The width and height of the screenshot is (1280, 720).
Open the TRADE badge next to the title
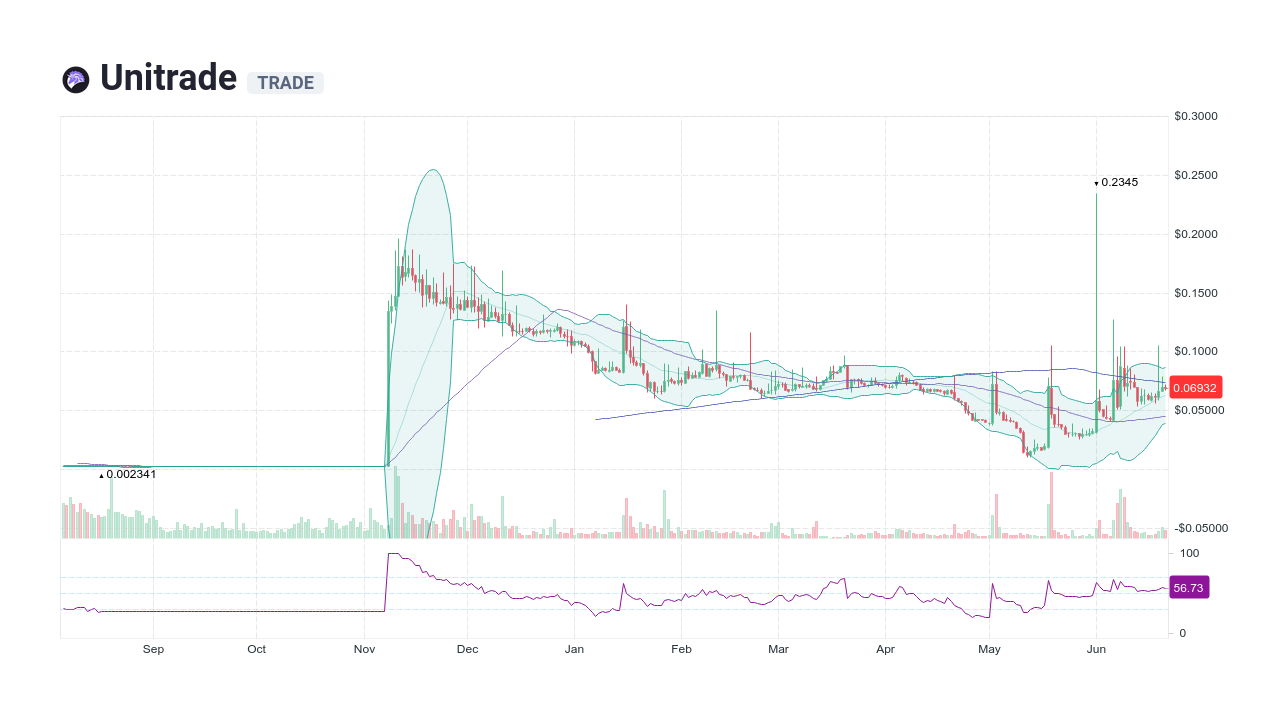(x=285, y=83)
